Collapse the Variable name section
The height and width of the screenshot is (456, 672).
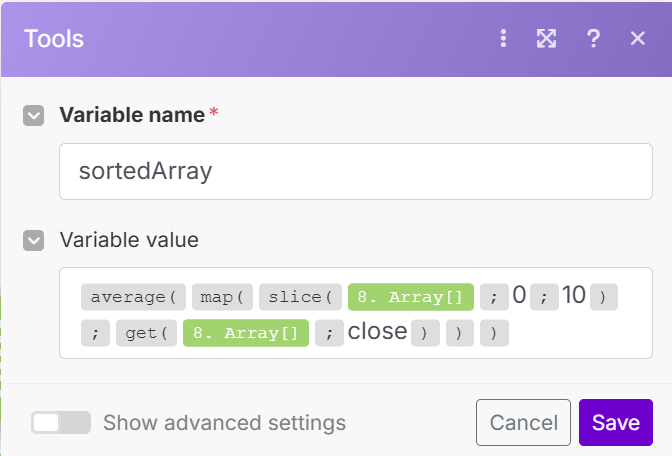click(x=34, y=115)
